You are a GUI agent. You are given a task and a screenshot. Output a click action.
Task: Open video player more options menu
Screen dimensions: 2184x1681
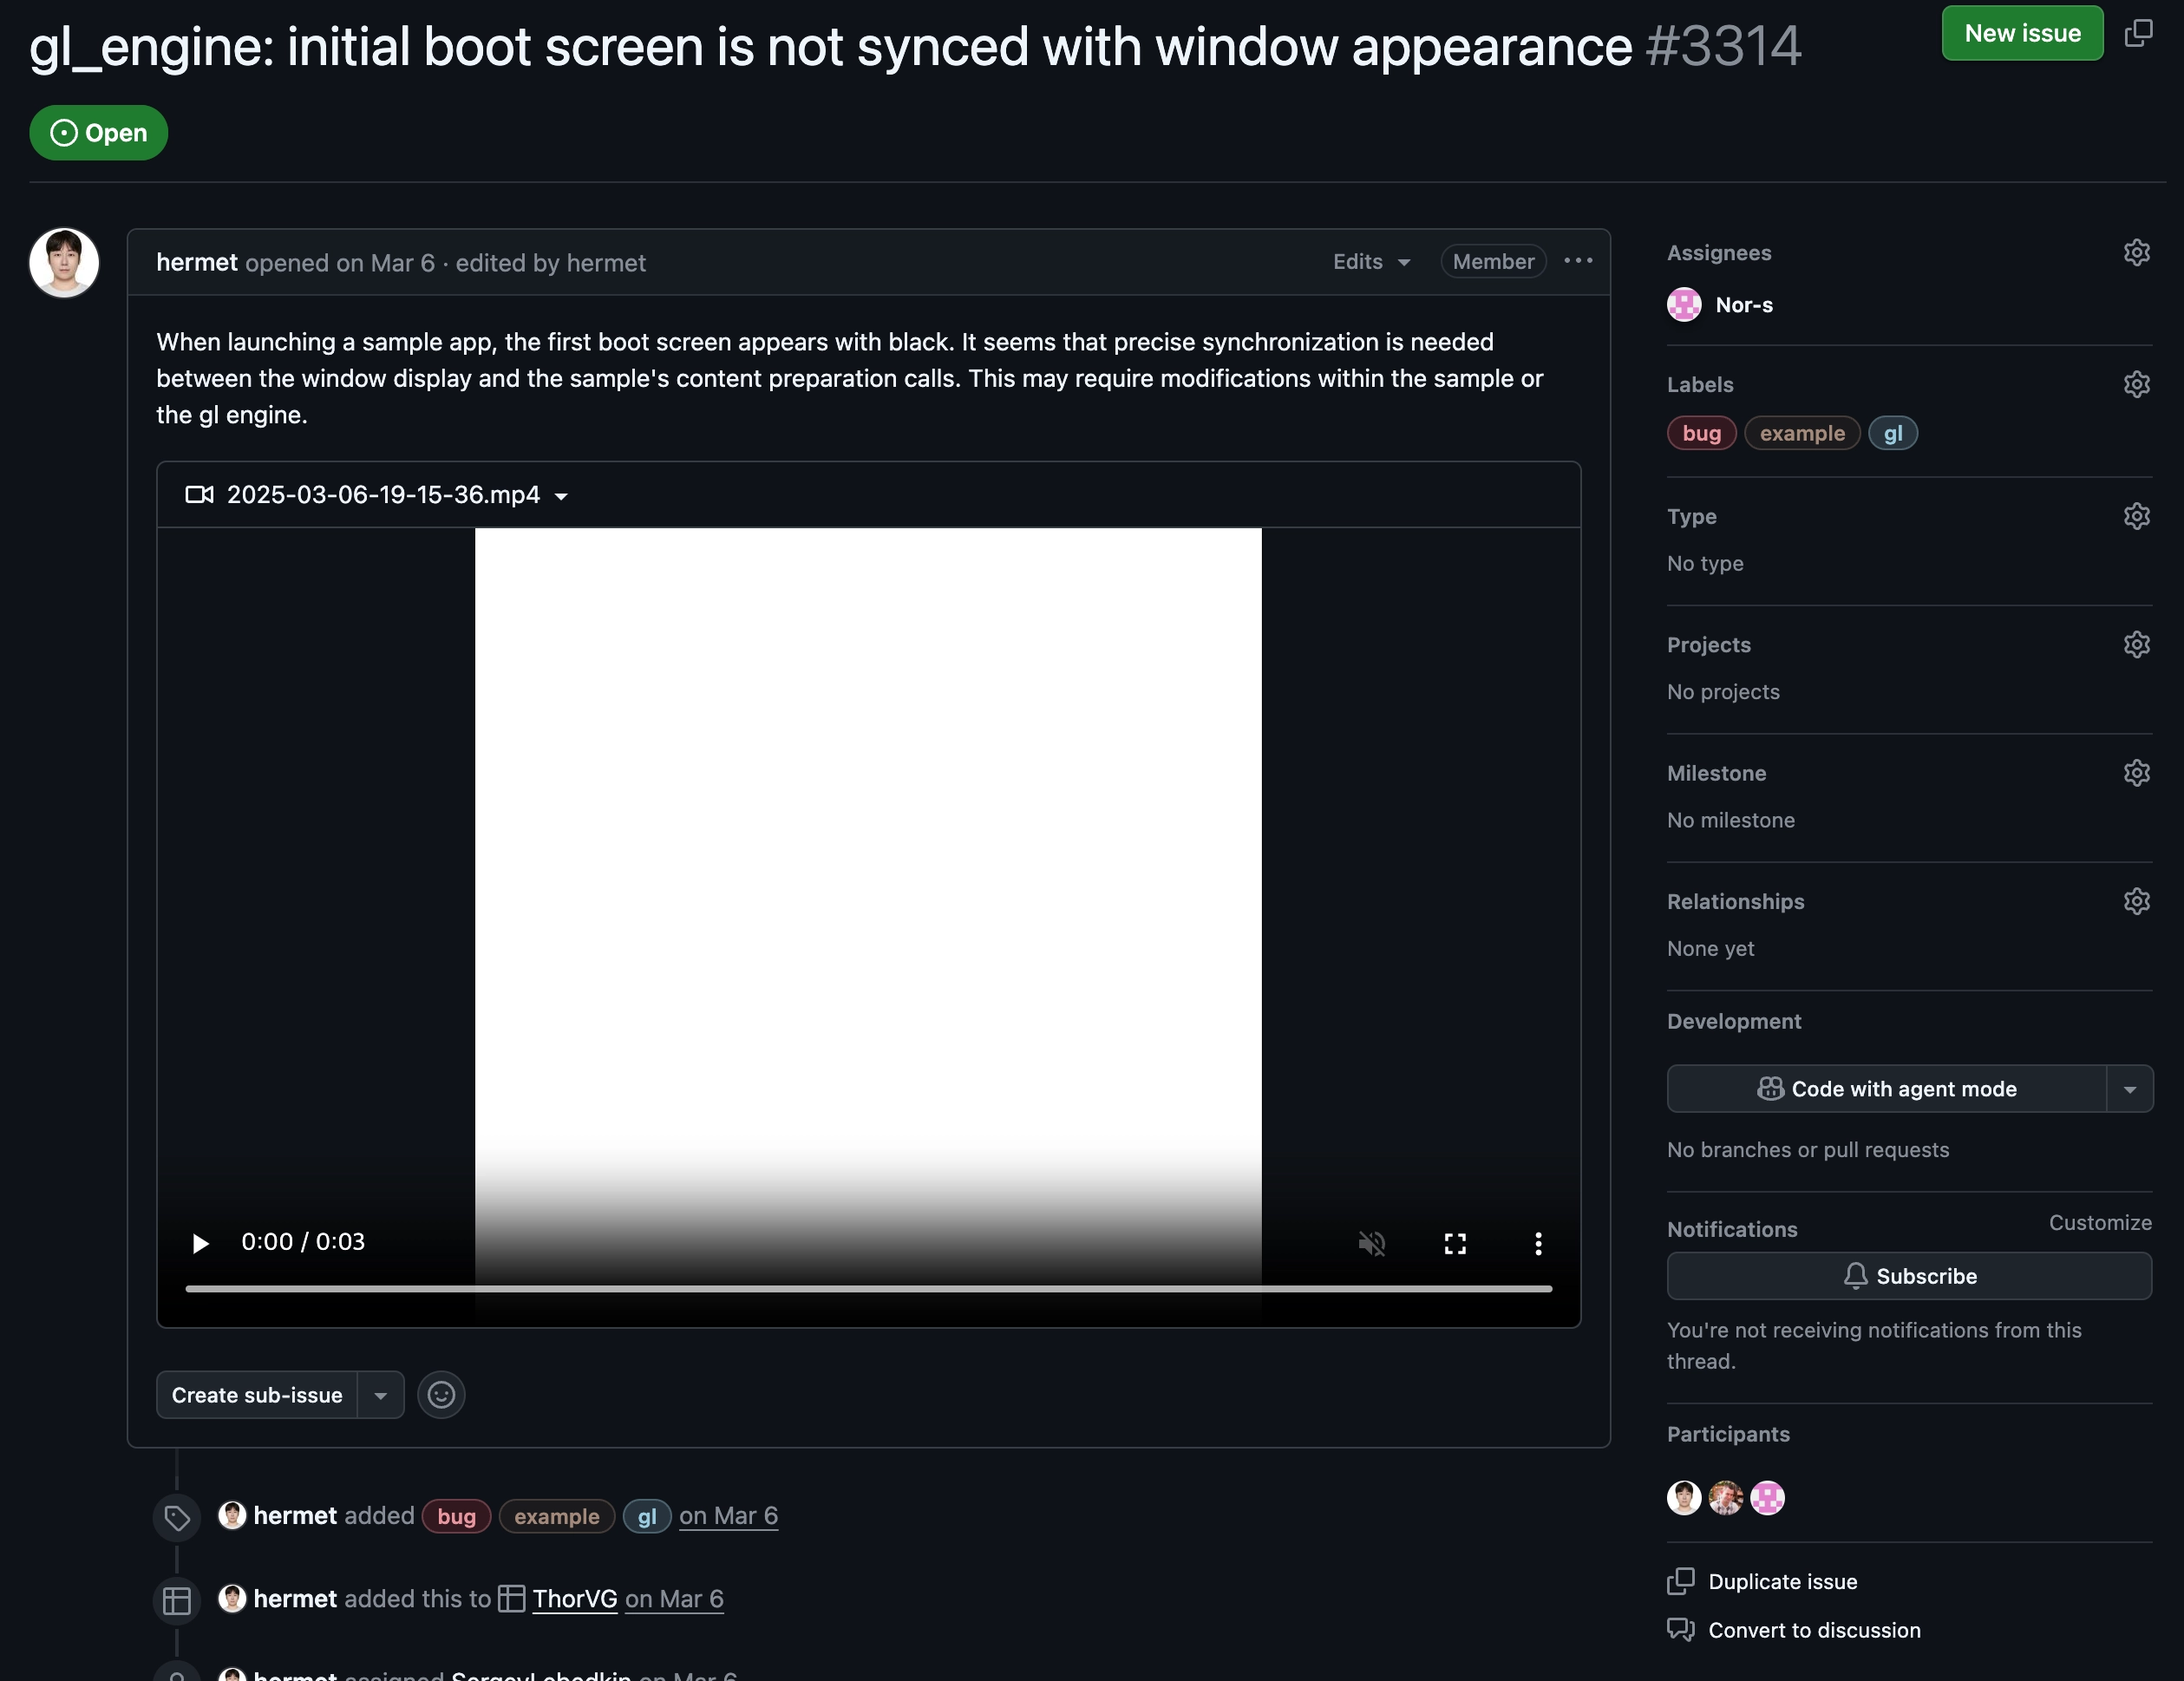point(1538,1243)
